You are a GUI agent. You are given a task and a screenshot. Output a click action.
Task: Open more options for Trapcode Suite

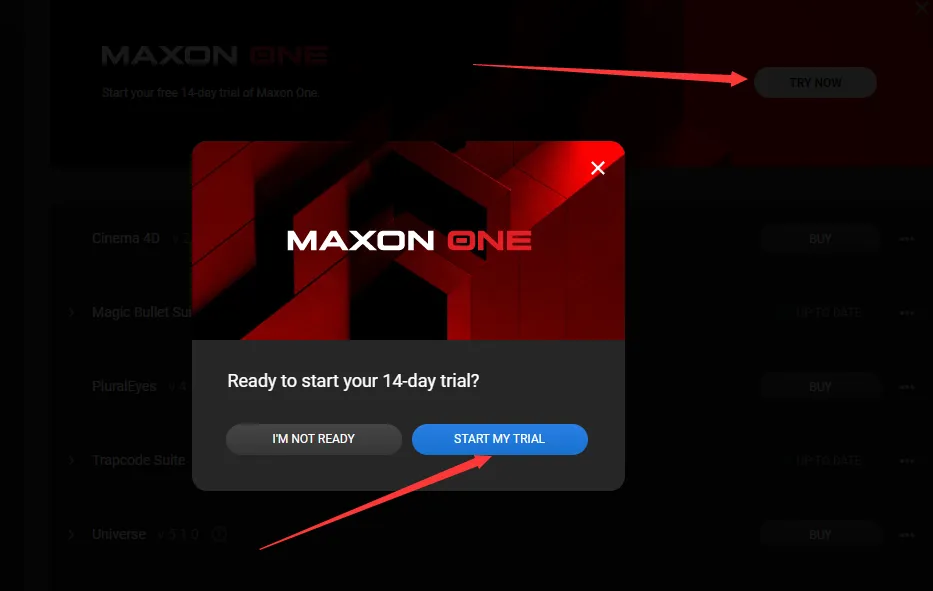[907, 461]
